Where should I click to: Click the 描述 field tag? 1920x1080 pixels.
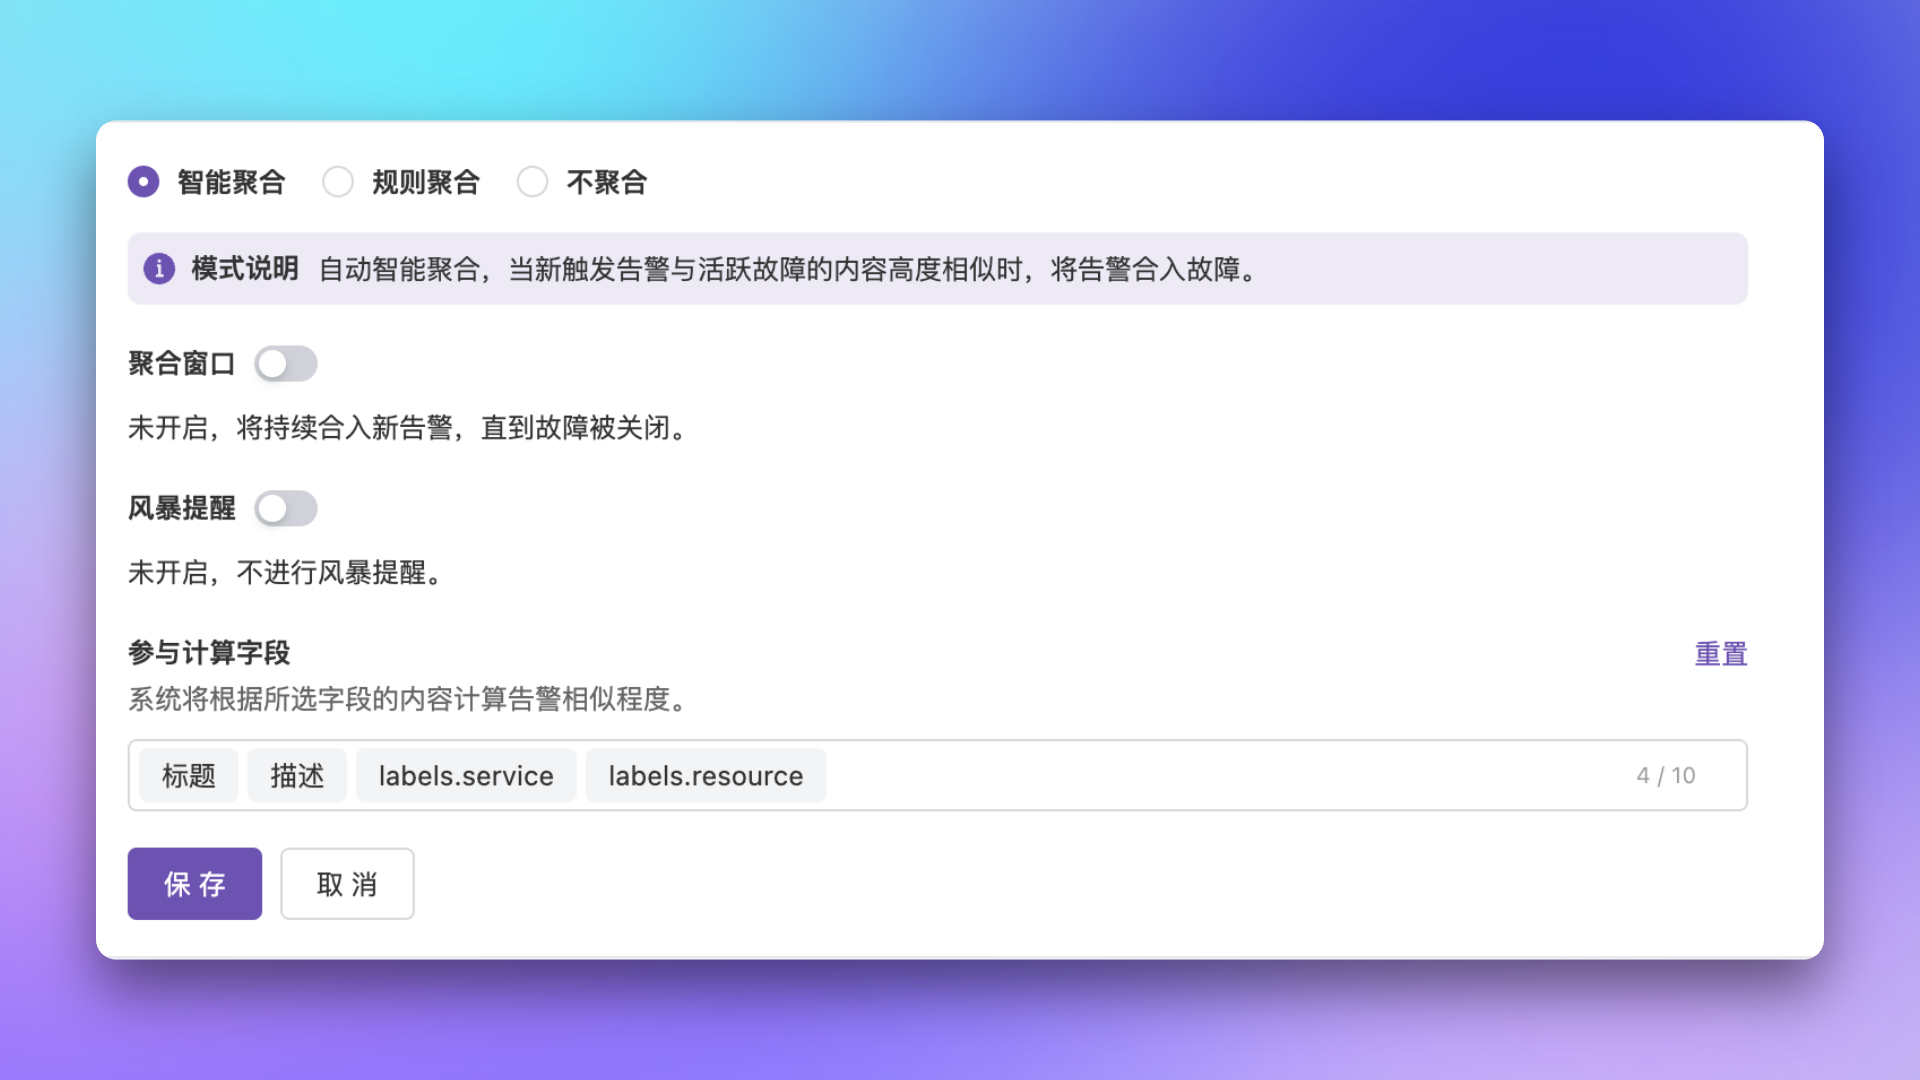pos(297,776)
